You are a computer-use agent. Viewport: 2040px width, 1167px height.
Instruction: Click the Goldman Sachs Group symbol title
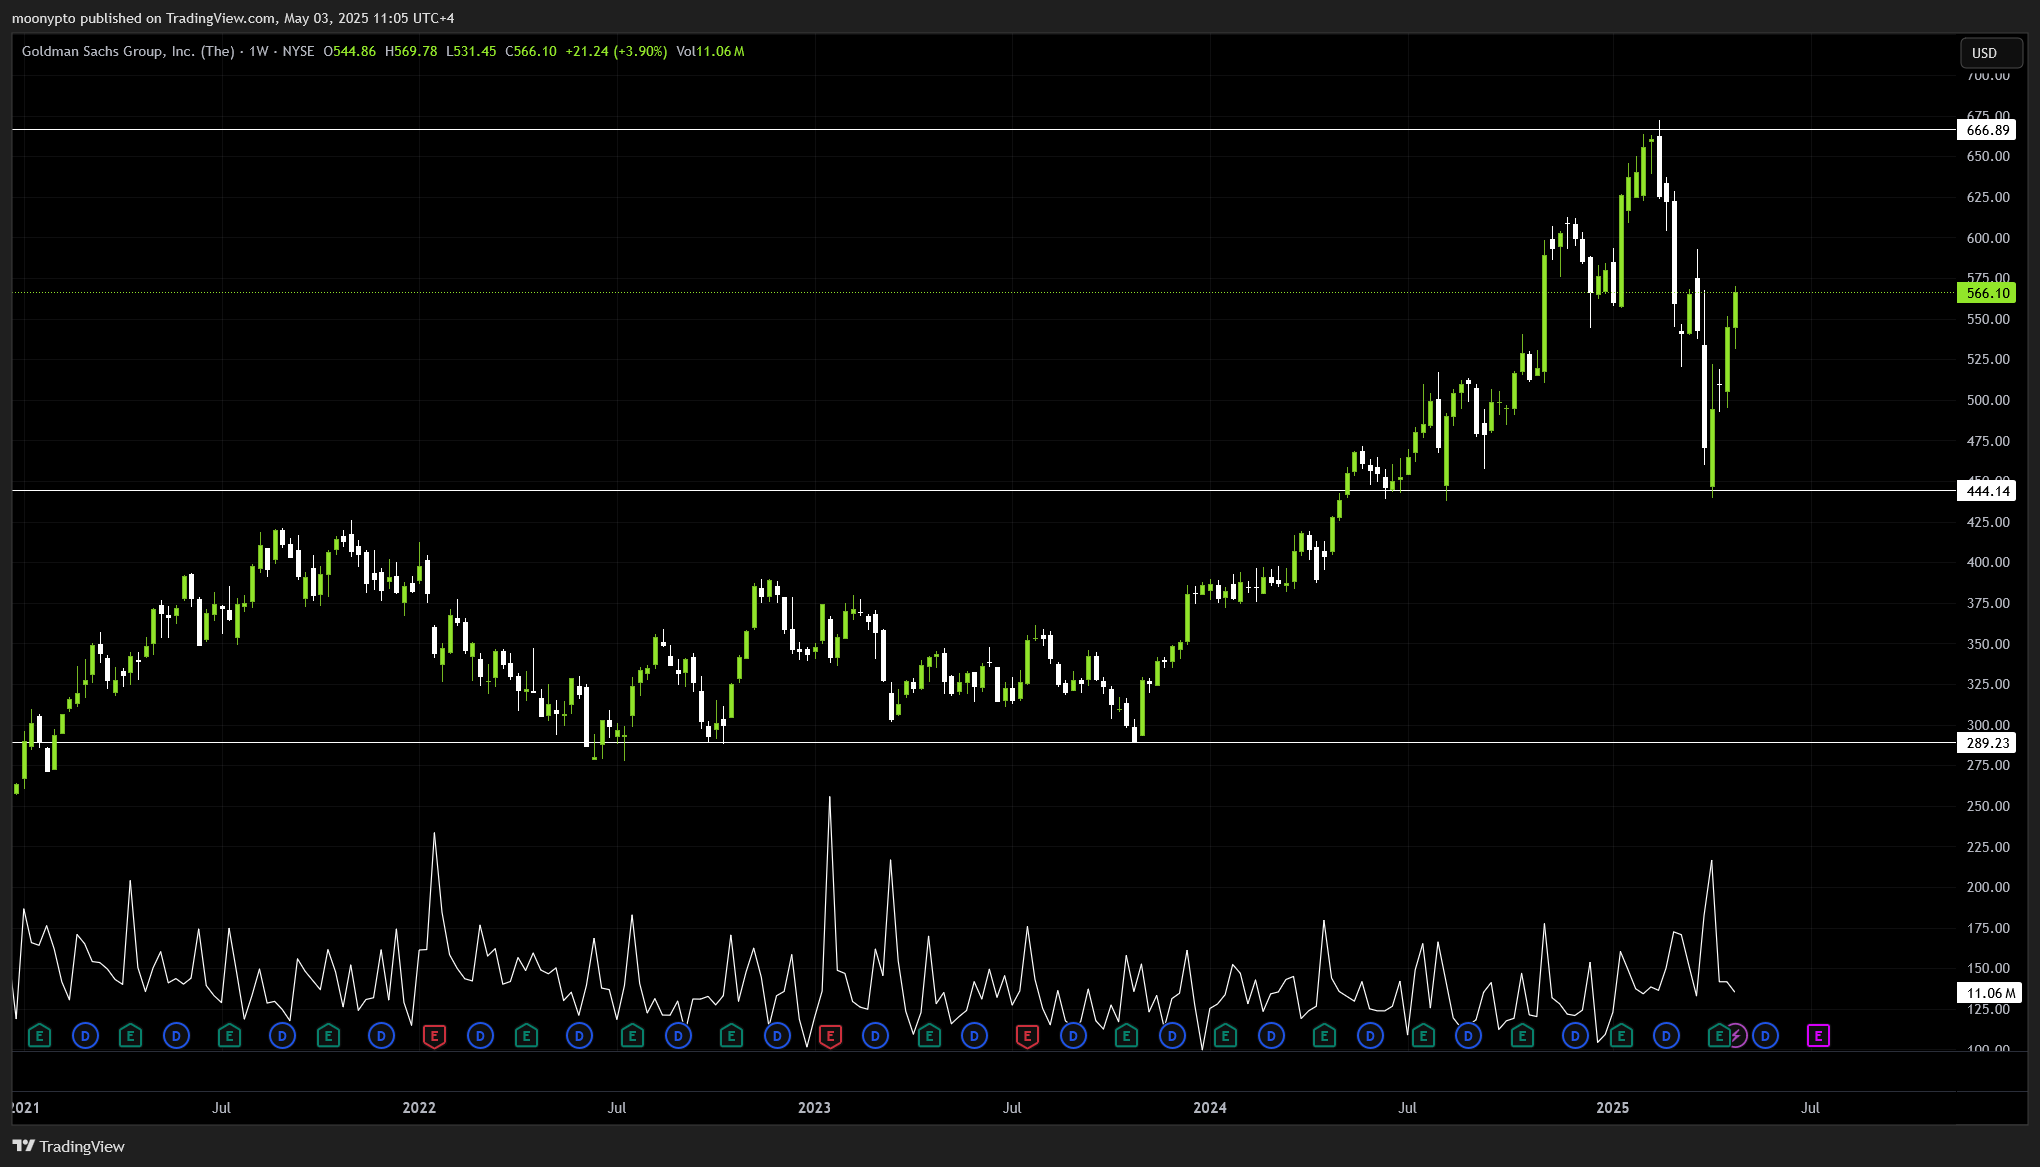coord(128,51)
